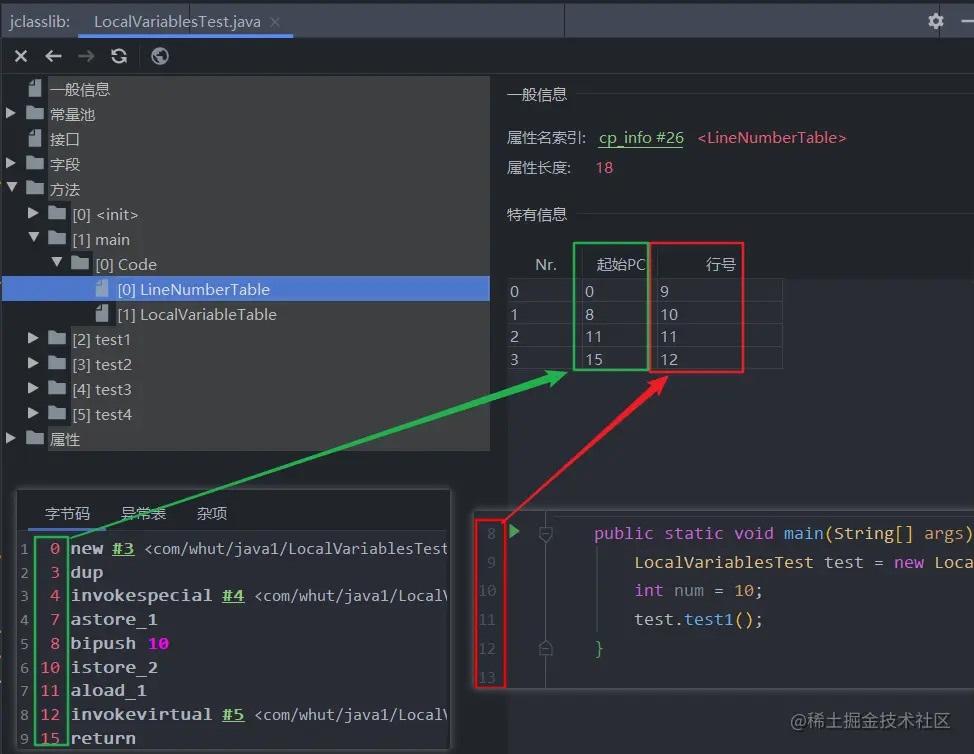Go forward with the right arrow icon
Screen dimensions: 974x754
coord(86,57)
